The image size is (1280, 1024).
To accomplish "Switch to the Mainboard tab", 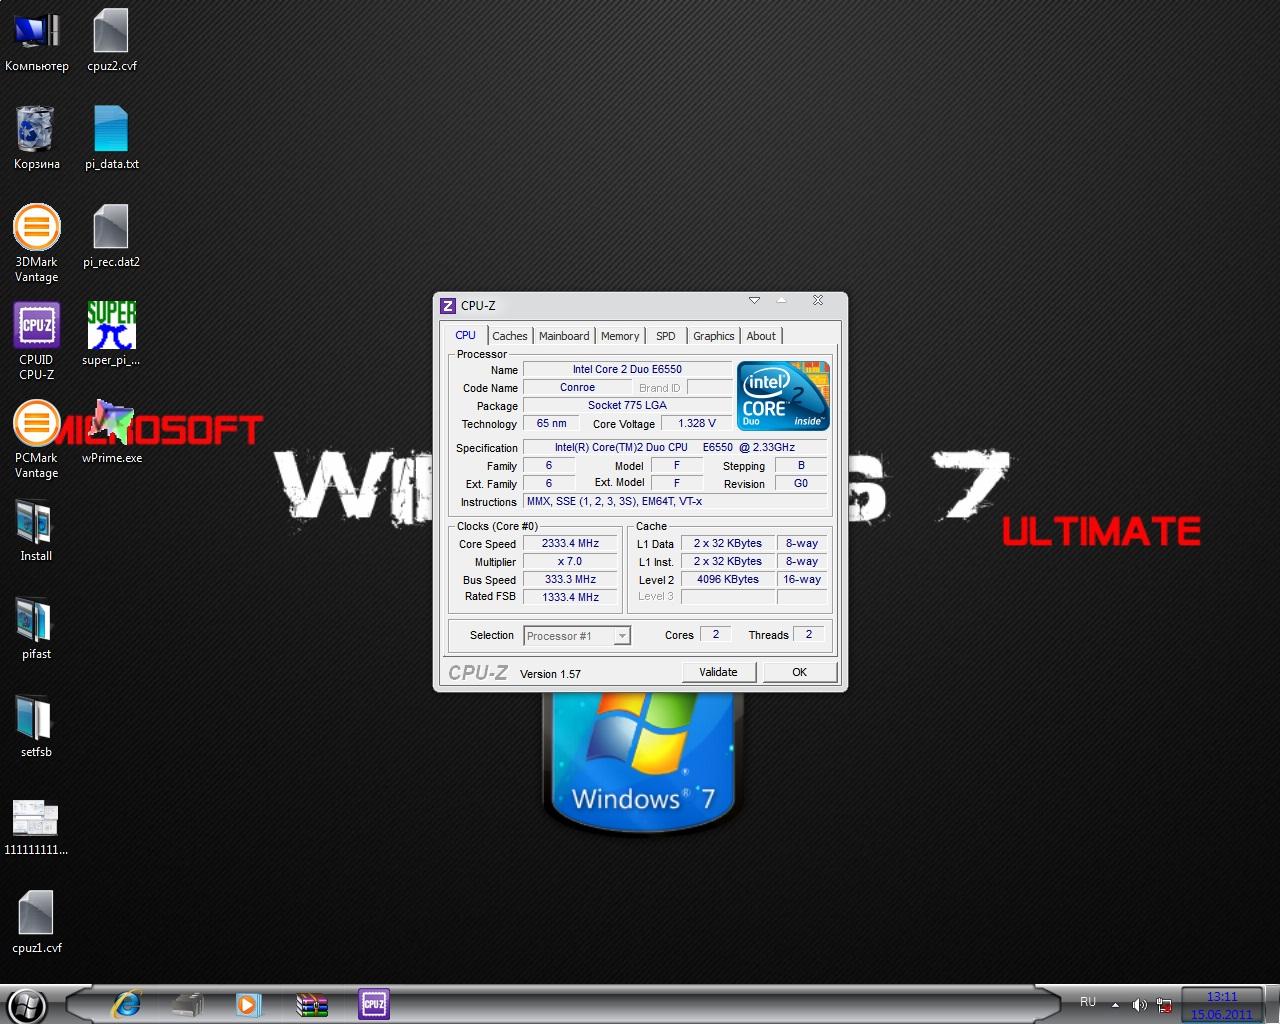I will pyautogui.click(x=564, y=336).
